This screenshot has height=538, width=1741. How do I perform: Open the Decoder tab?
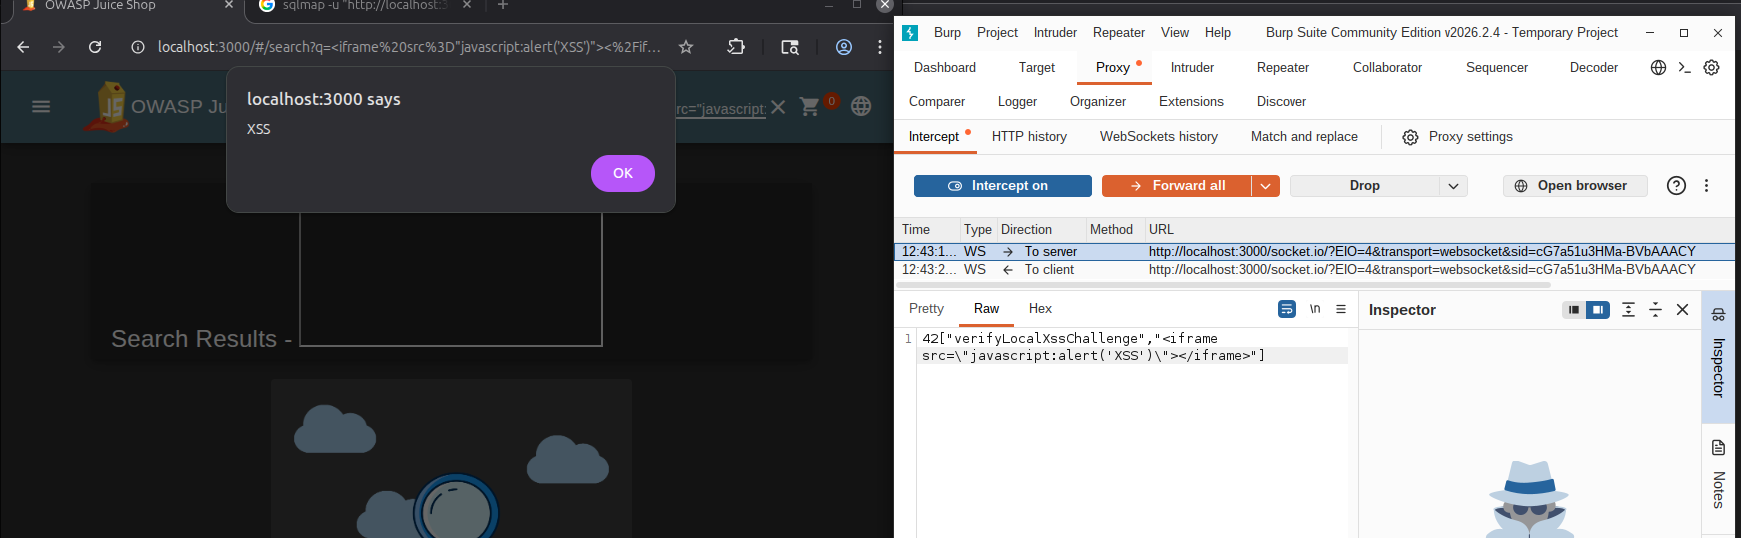(1594, 67)
